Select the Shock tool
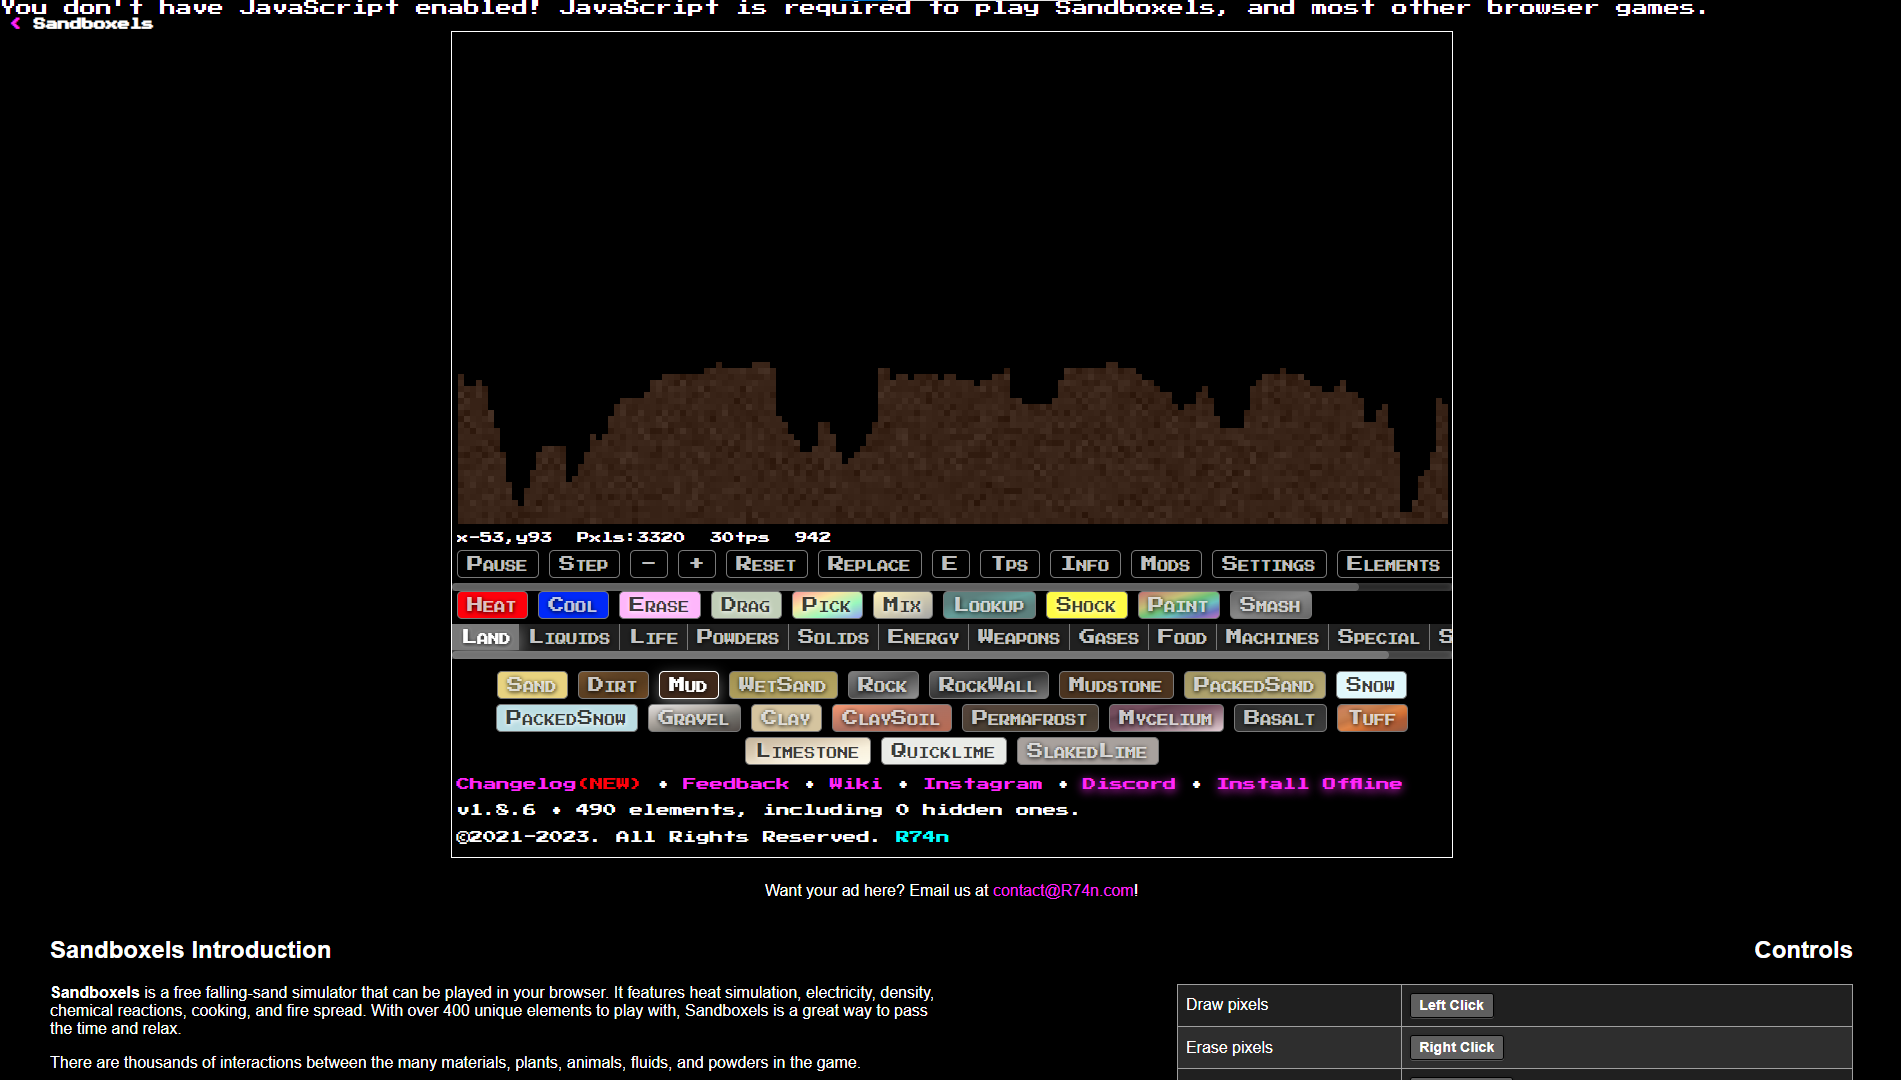This screenshot has width=1901, height=1080. point(1086,605)
